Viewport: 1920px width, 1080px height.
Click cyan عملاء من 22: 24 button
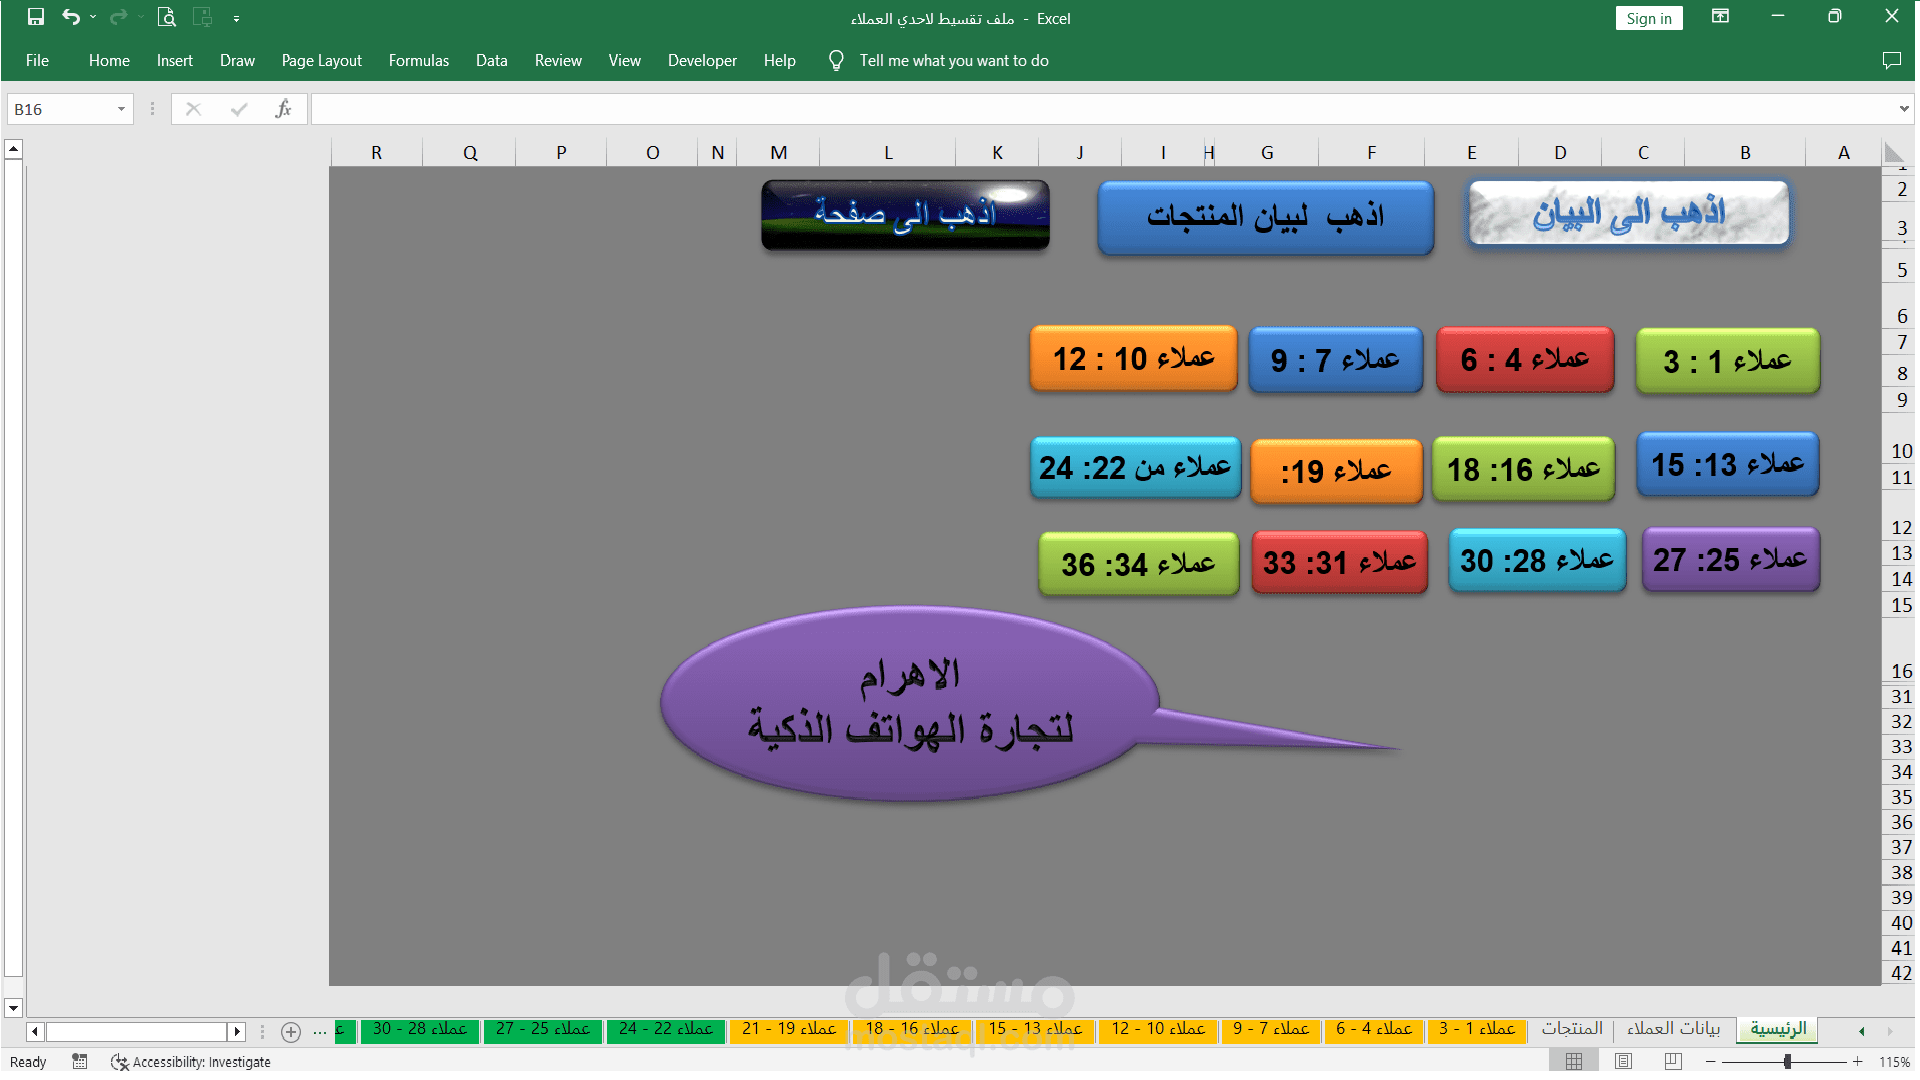(1135, 467)
